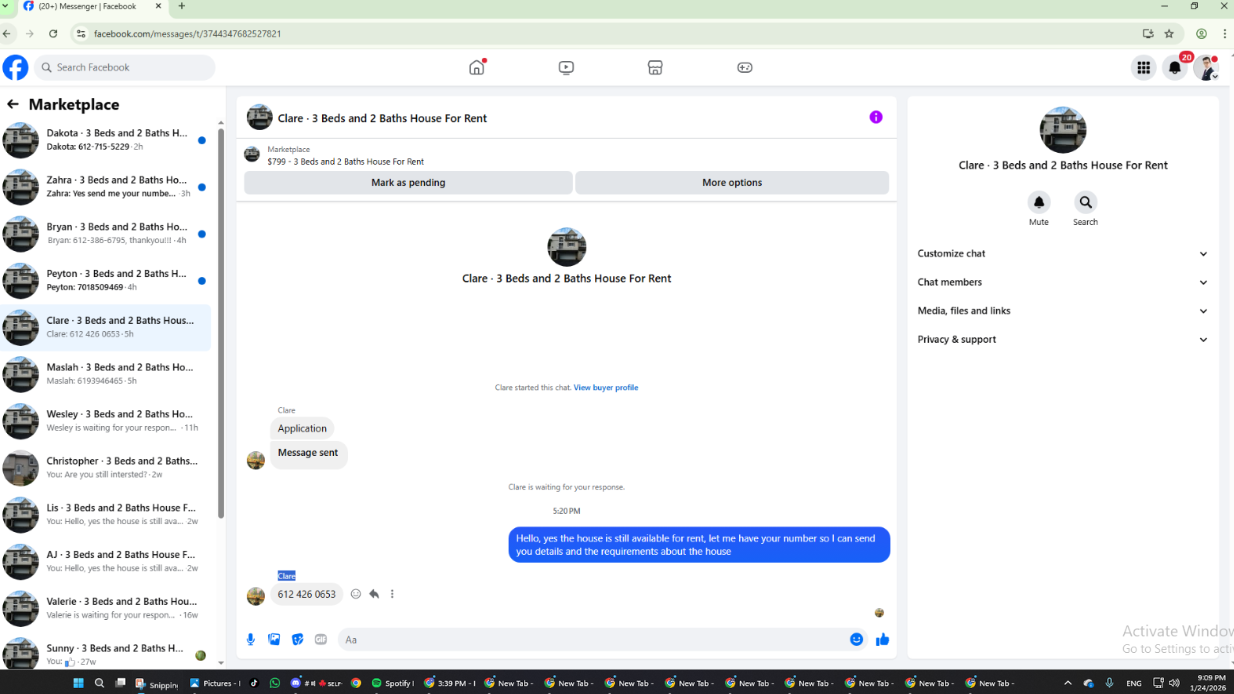Attach a file using the photo icon
This screenshot has width=1234, height=694.
(274, 639)
